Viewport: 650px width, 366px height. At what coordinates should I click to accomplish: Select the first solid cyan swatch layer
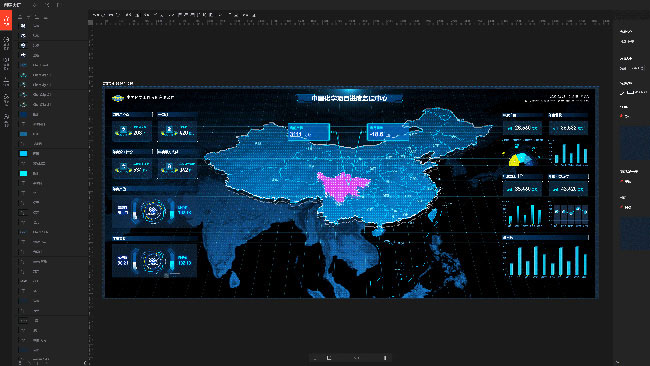pyautogui.click(x=24, y=153)
